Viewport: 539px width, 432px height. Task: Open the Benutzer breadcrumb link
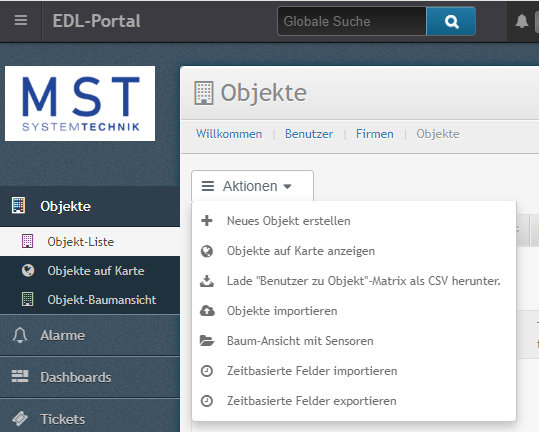pyautogui.click(x=309, y=134)
